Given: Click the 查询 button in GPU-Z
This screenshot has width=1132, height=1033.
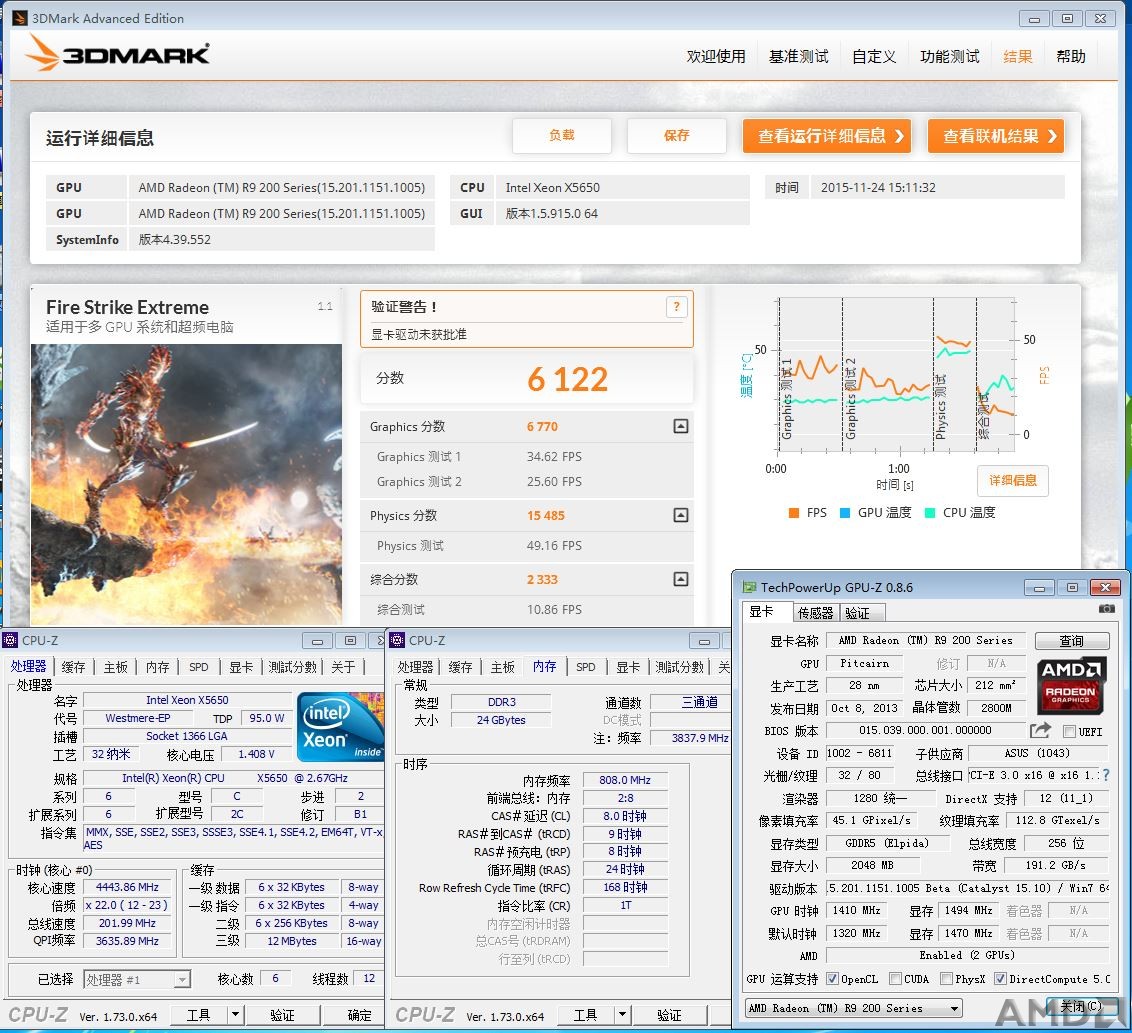Looking at the screenshot, I should (1071, 641).
